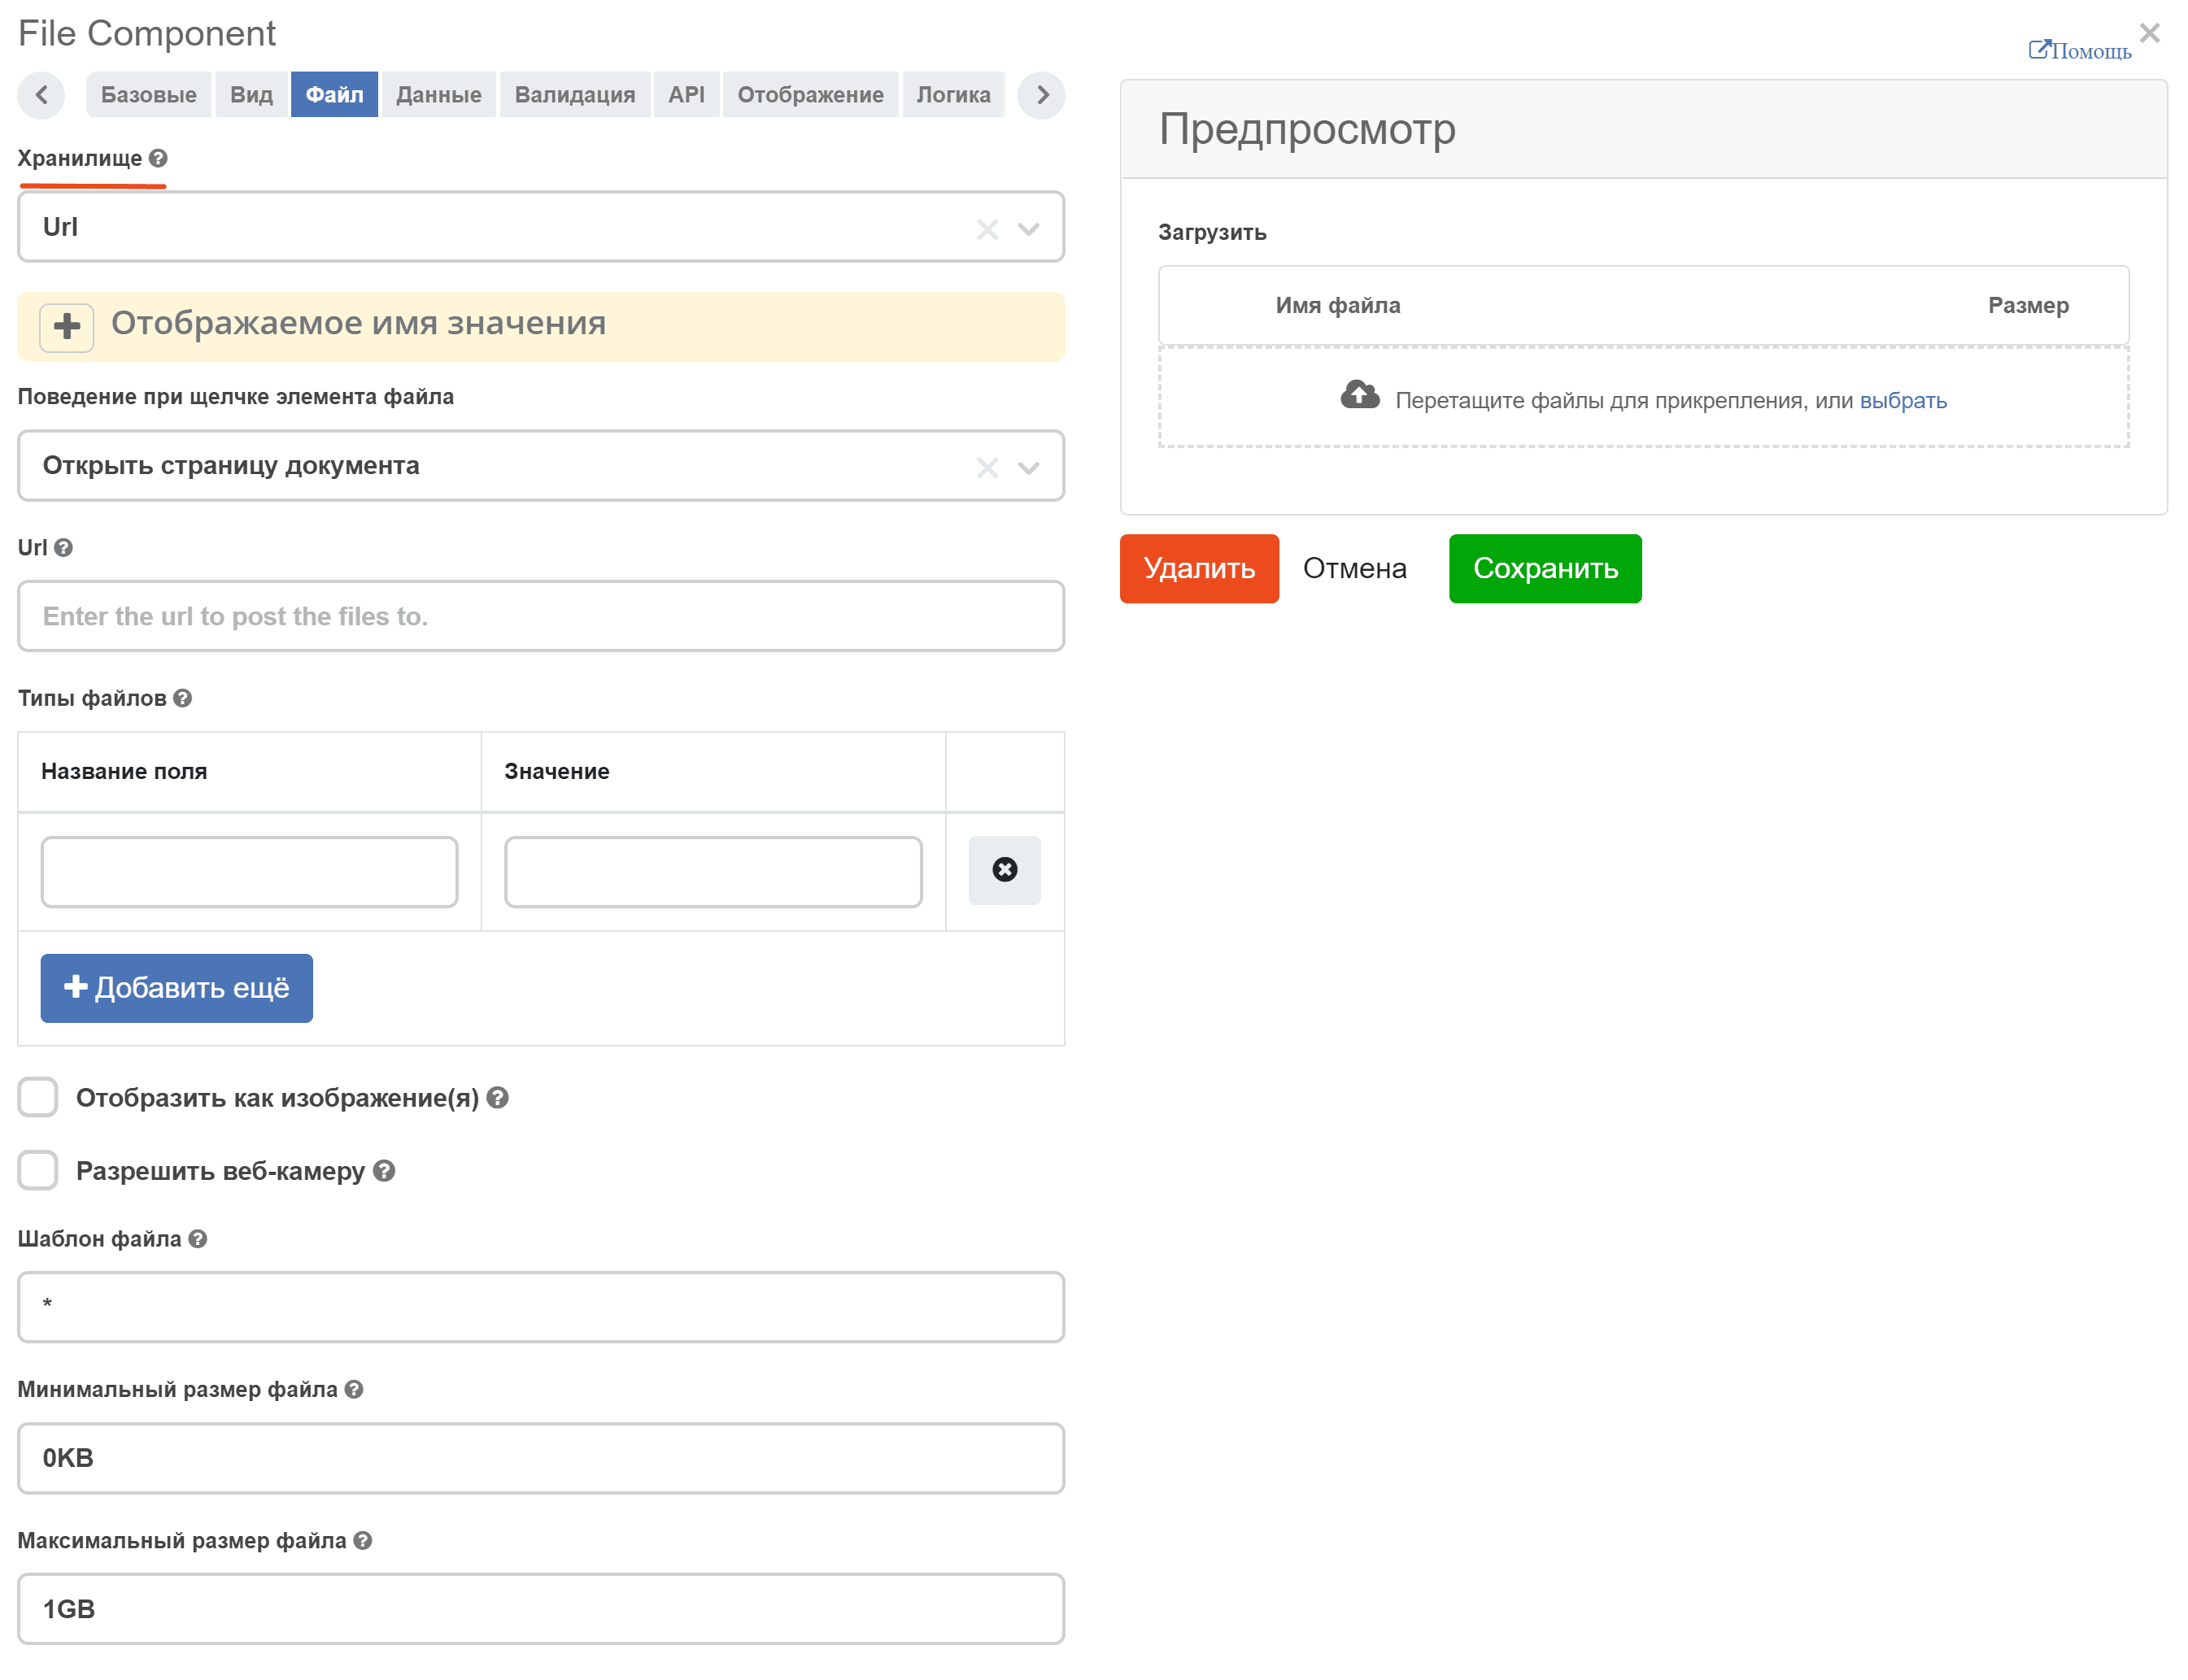Click the previous tabs arrow
The image size is (2188, 1680).
[41, 95]
